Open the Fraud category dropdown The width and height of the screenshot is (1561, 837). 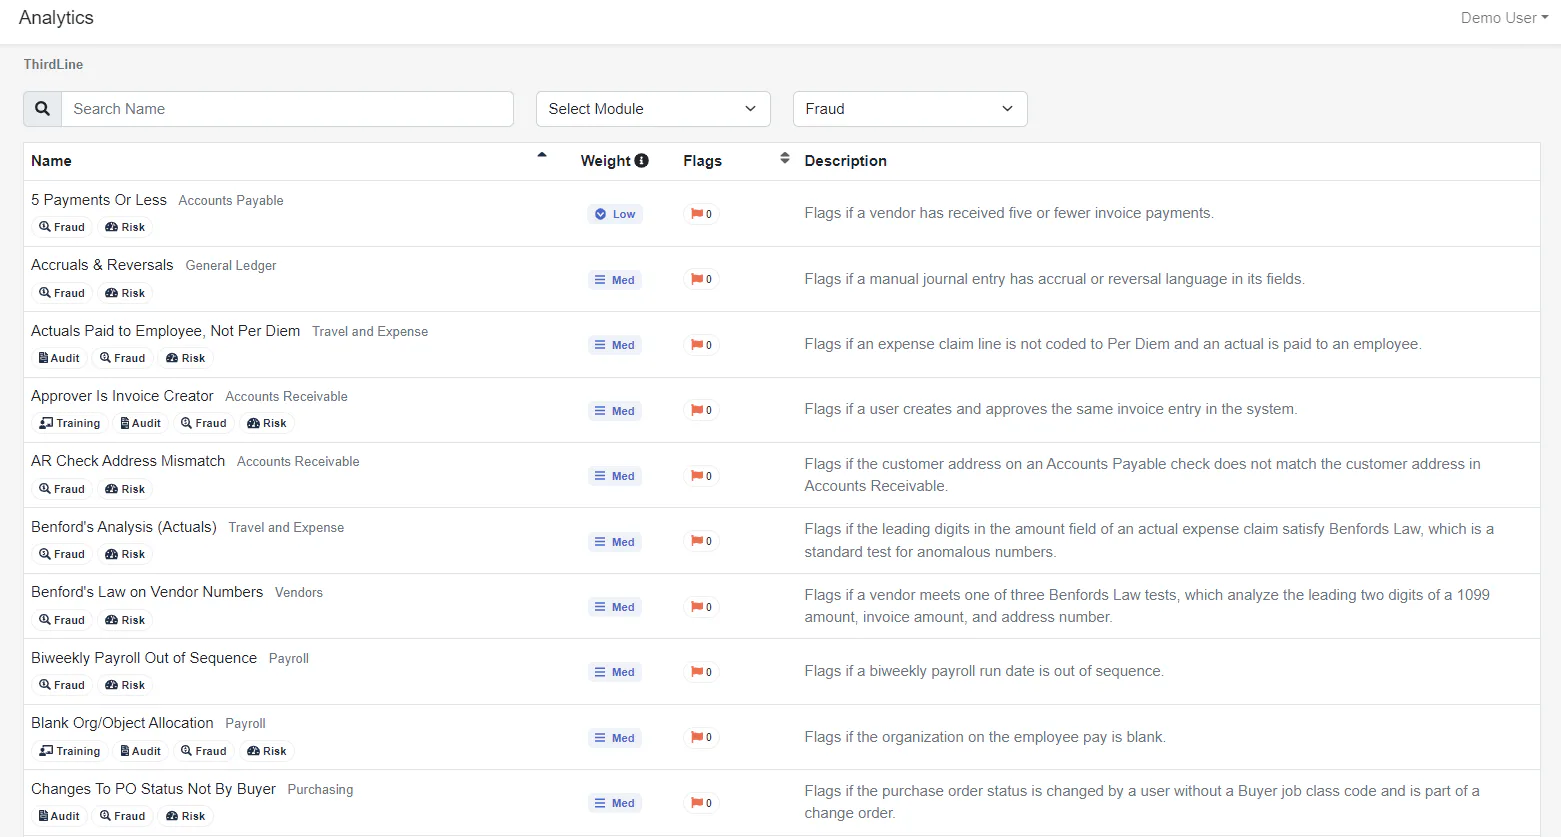tap(910, 109)
